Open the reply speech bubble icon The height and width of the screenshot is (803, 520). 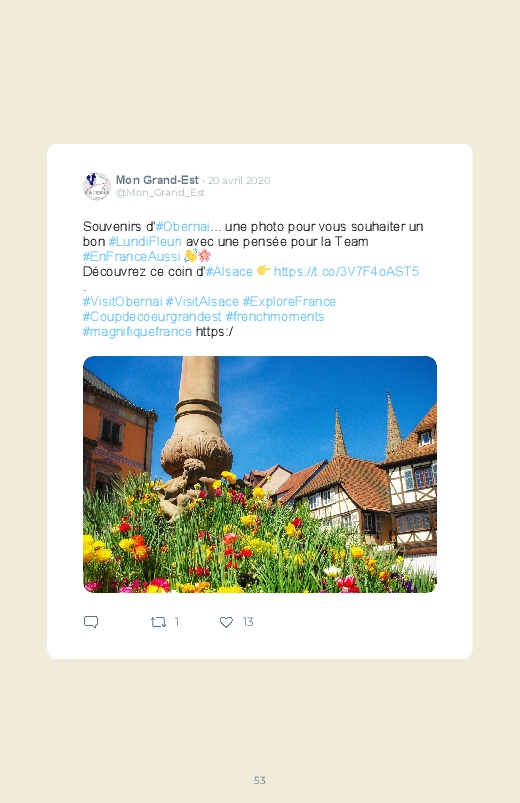[91, 622]
